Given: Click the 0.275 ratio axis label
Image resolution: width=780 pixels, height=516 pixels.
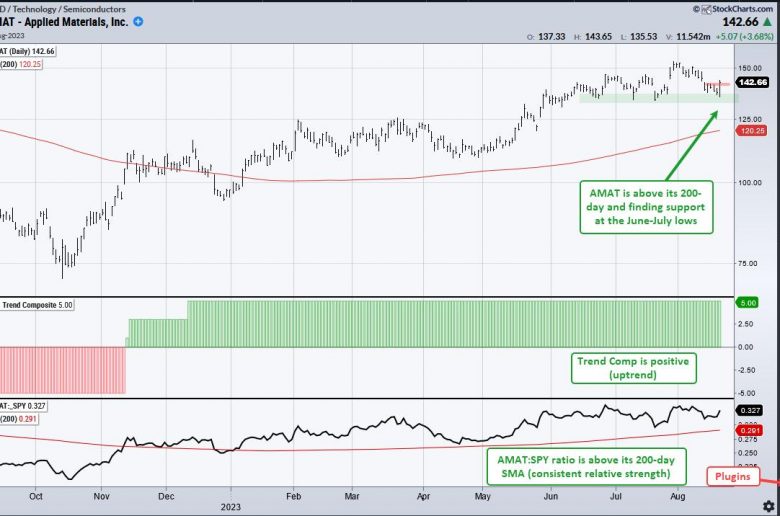Looking at the screenshot, I should (748, 440).
